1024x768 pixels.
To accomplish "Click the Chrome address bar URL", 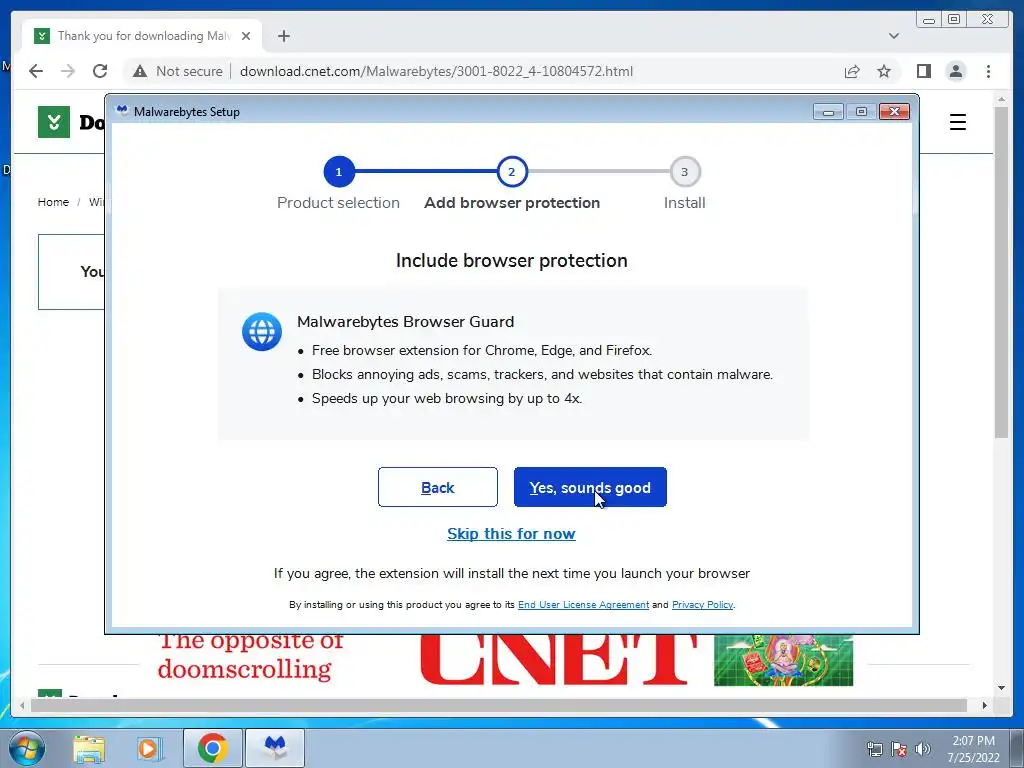I will 436,71.
